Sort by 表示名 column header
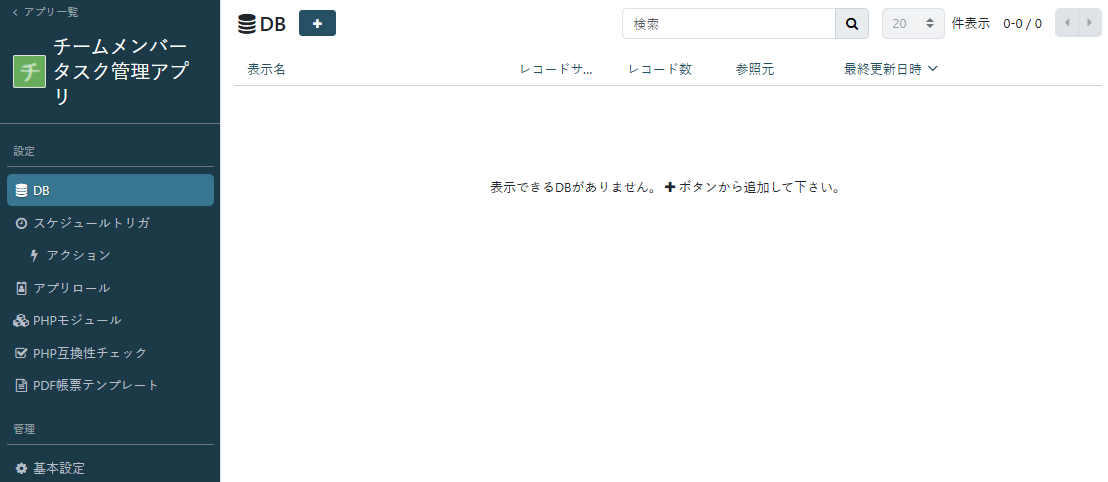 (x=267, y=69)
